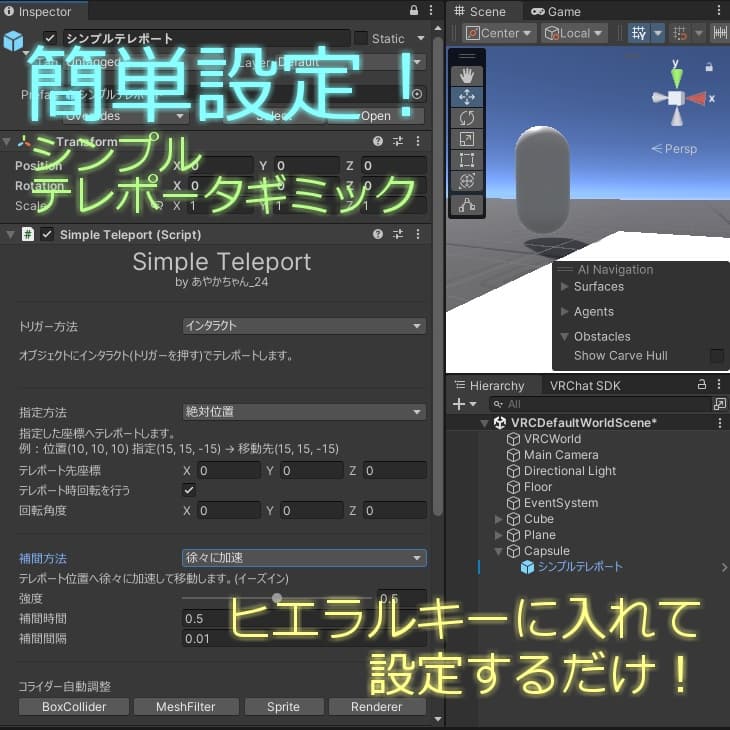Image resolution: width=730 pixels, height=730 pixels.
Task: Toggle the Static checkbox
Action: coord(361,38)
